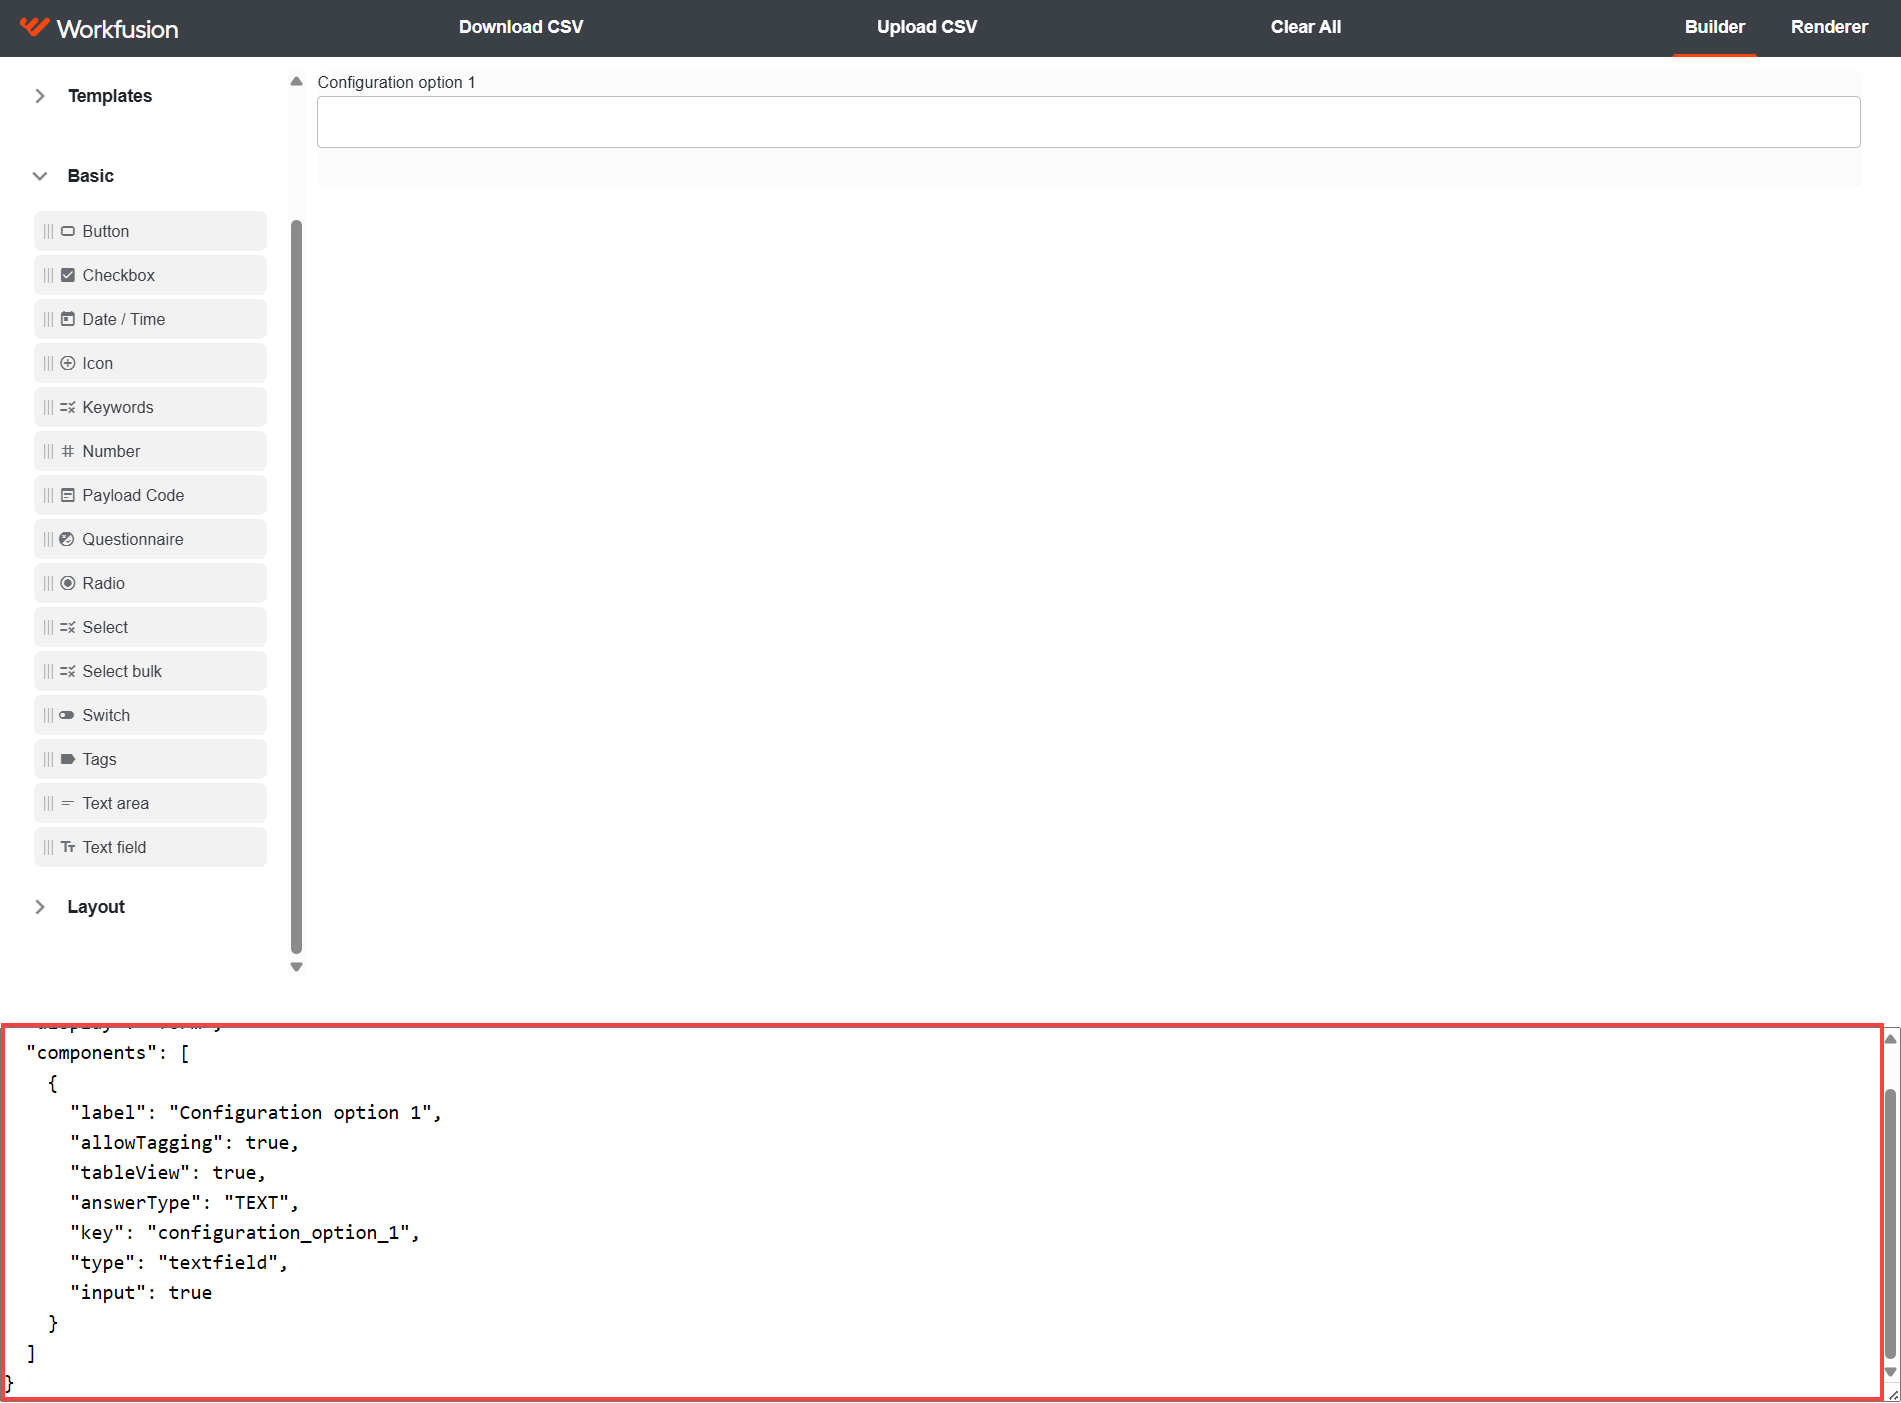Switch to the Builder tab
The width and height of the screenshot is (1901, 1403).
point(1714,27)
